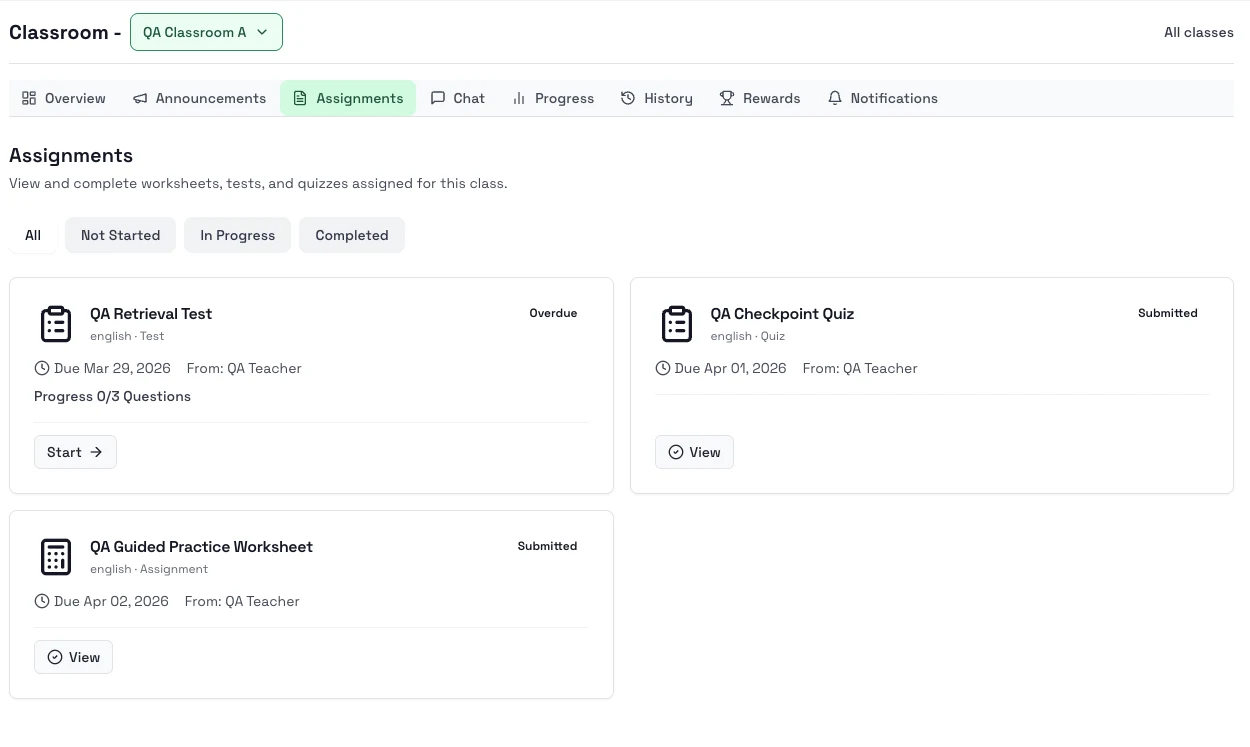Click the clock icon next to Due Mar 29, 2026
1250x747 pixels.
pos(42,368)
